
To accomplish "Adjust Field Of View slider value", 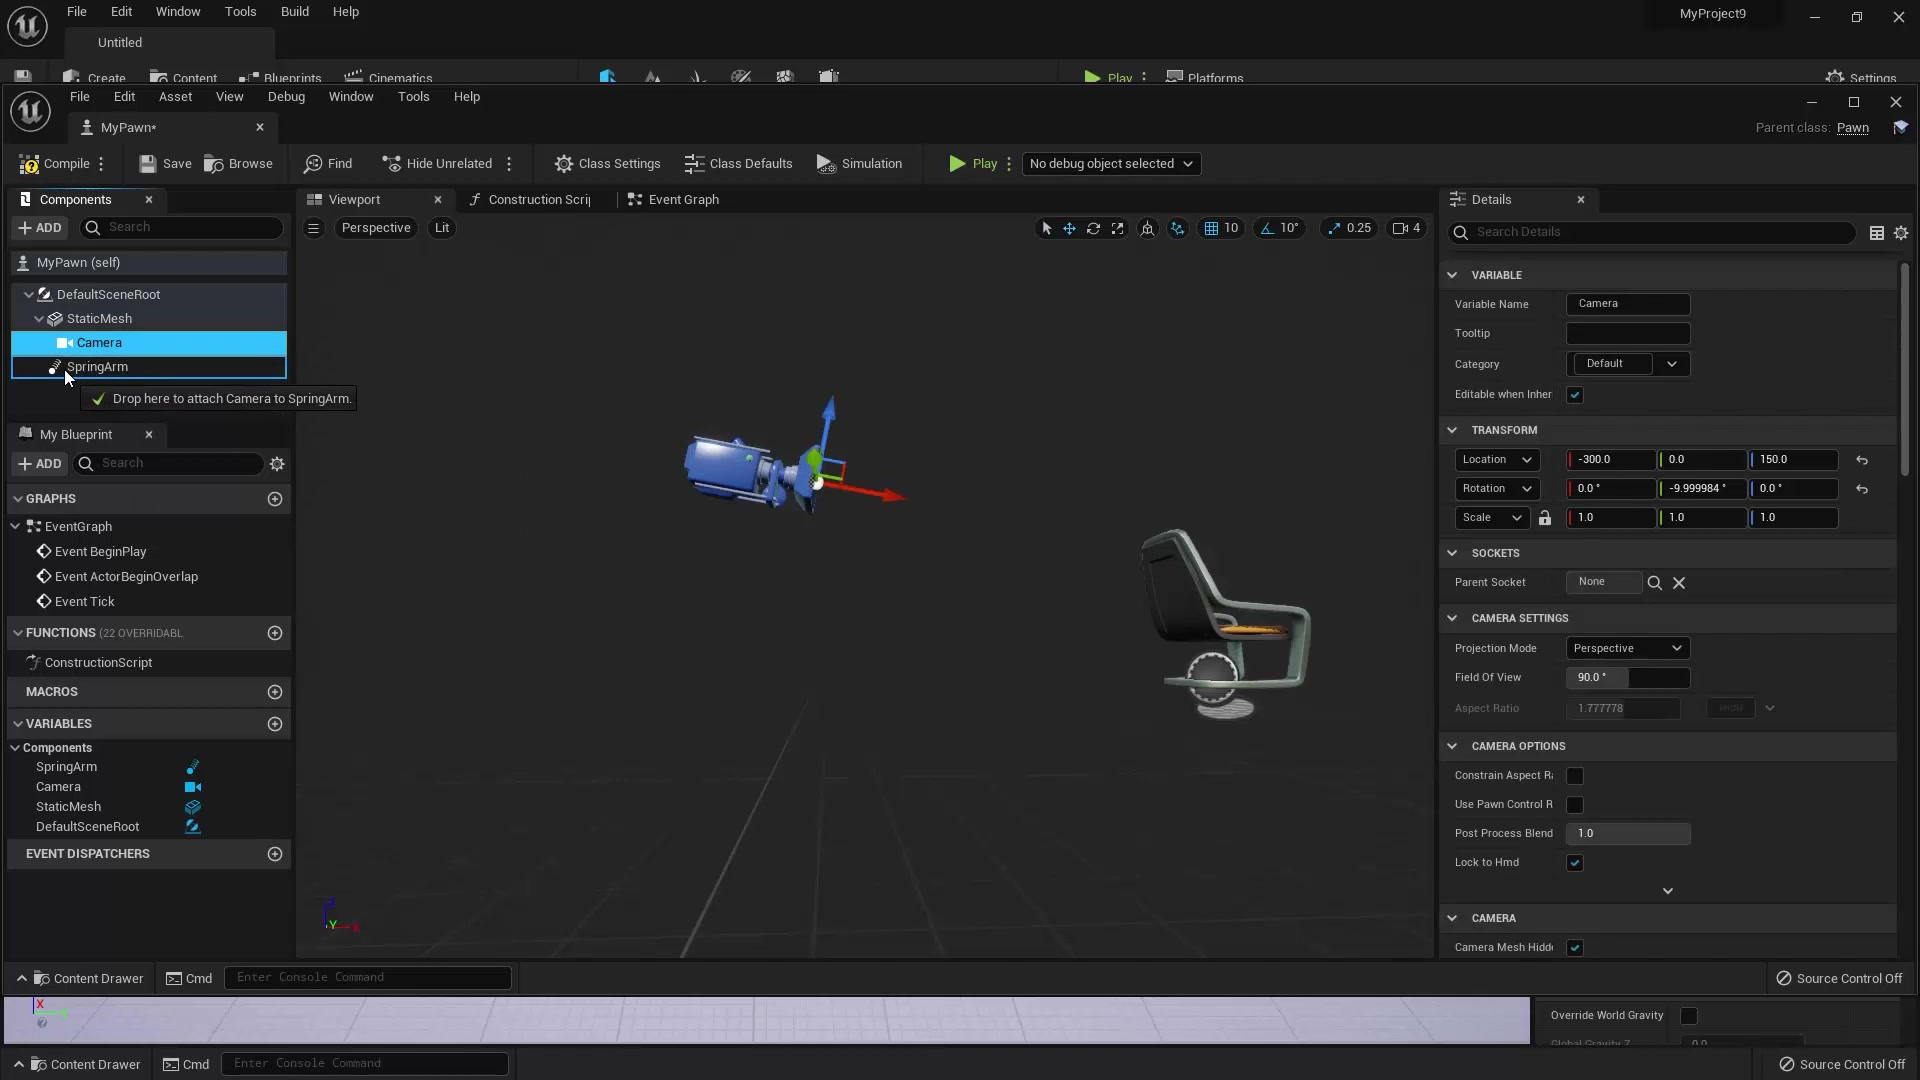I will [x=1628, y=678].
